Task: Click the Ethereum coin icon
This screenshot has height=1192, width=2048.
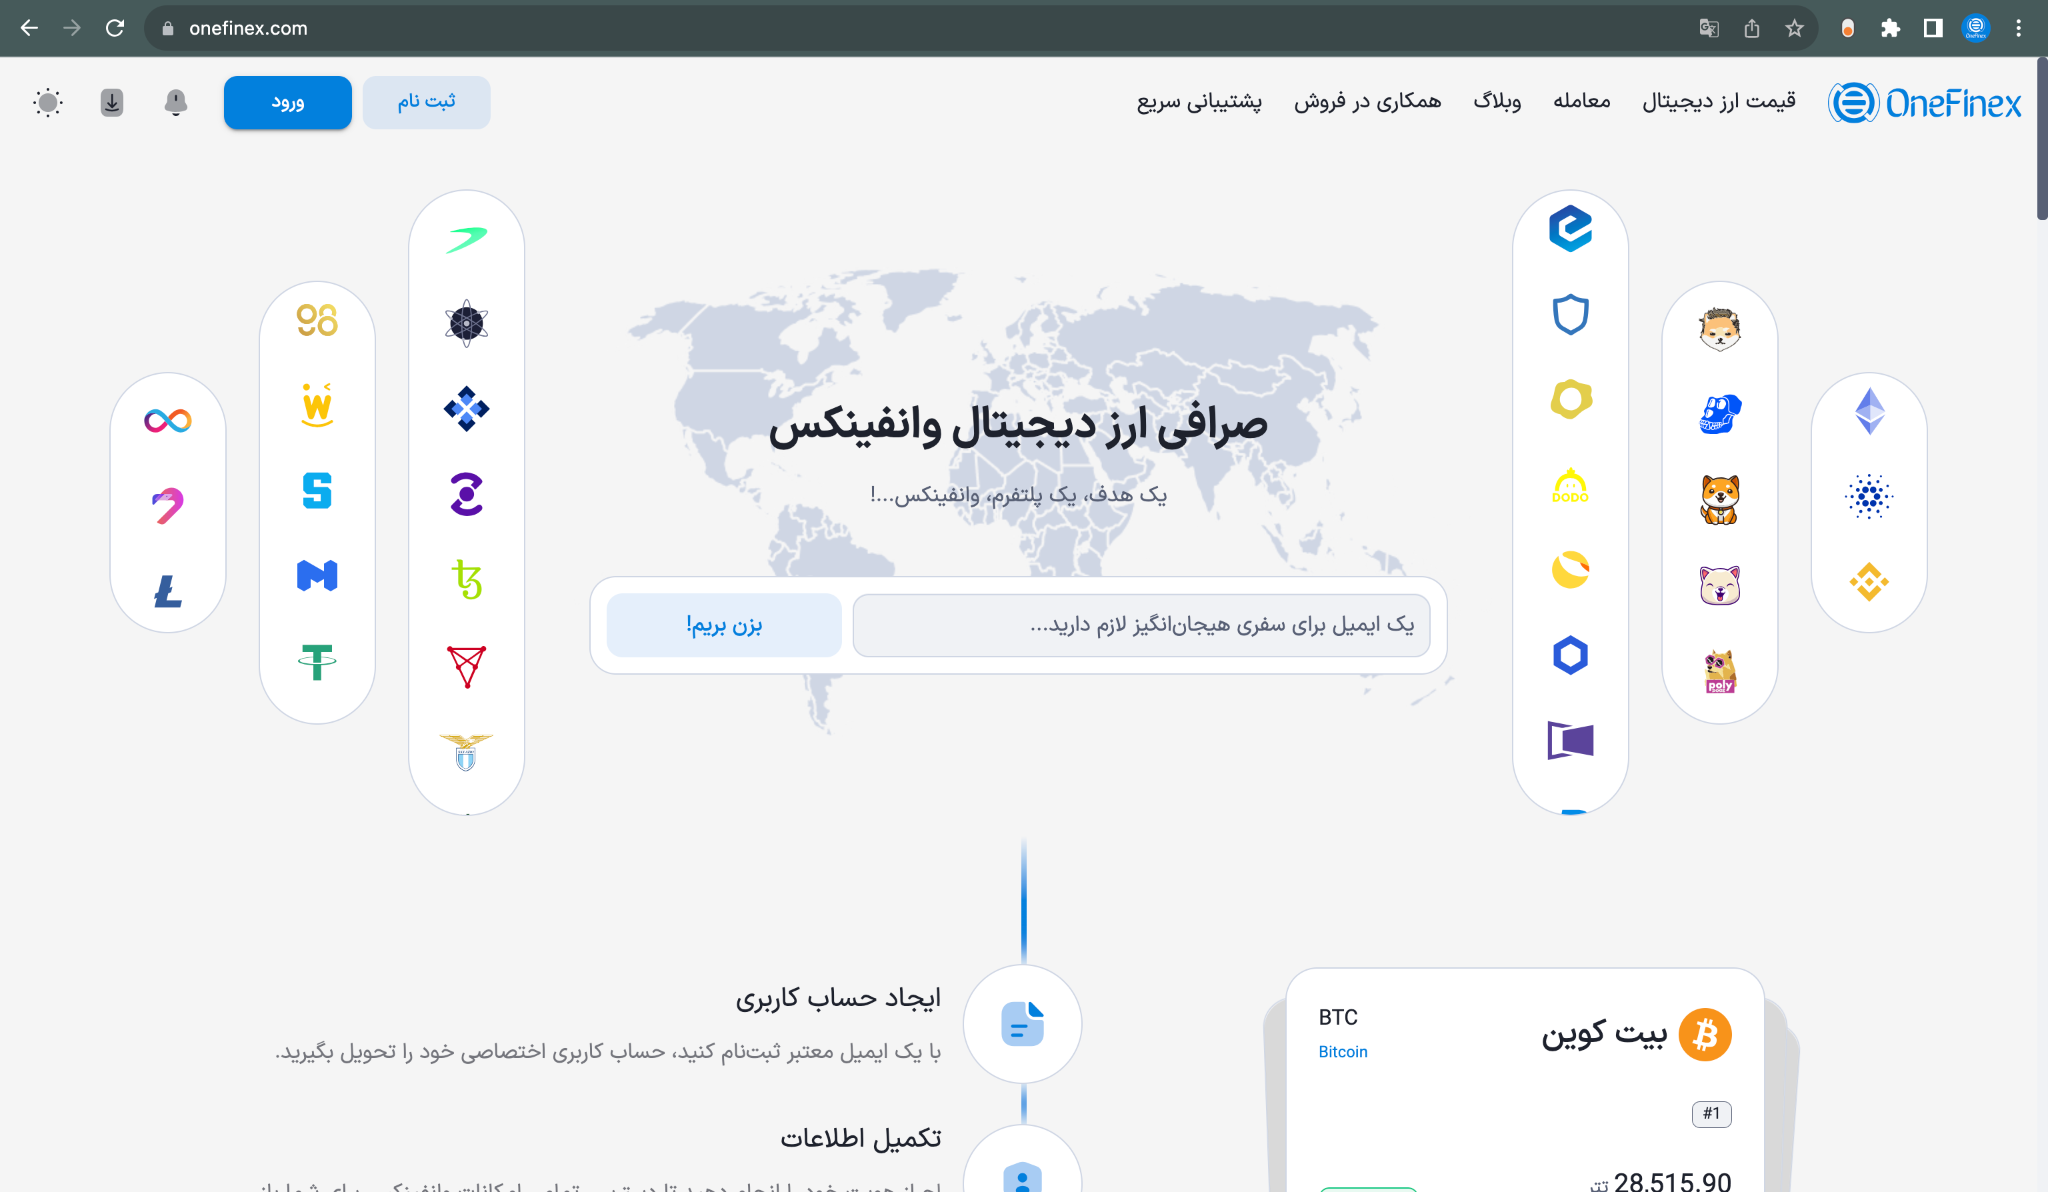Action: (1870, 411)
